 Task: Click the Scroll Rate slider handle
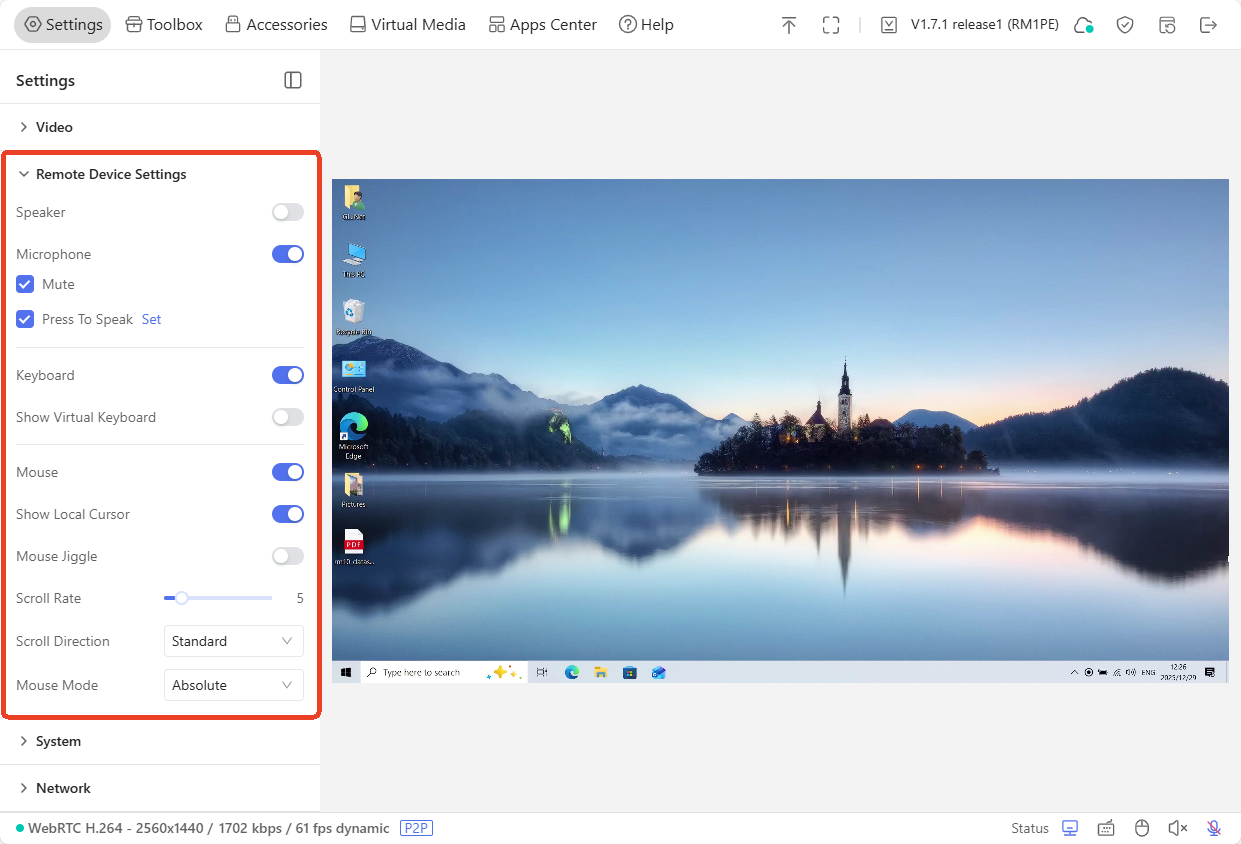pos(181,598)
